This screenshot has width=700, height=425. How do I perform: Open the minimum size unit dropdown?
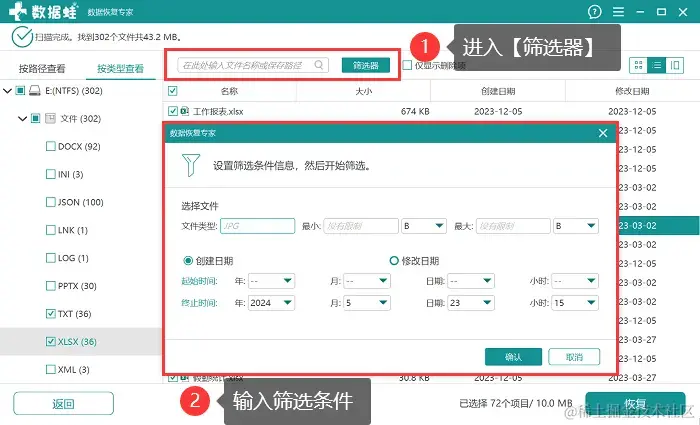tap(424, 226)
